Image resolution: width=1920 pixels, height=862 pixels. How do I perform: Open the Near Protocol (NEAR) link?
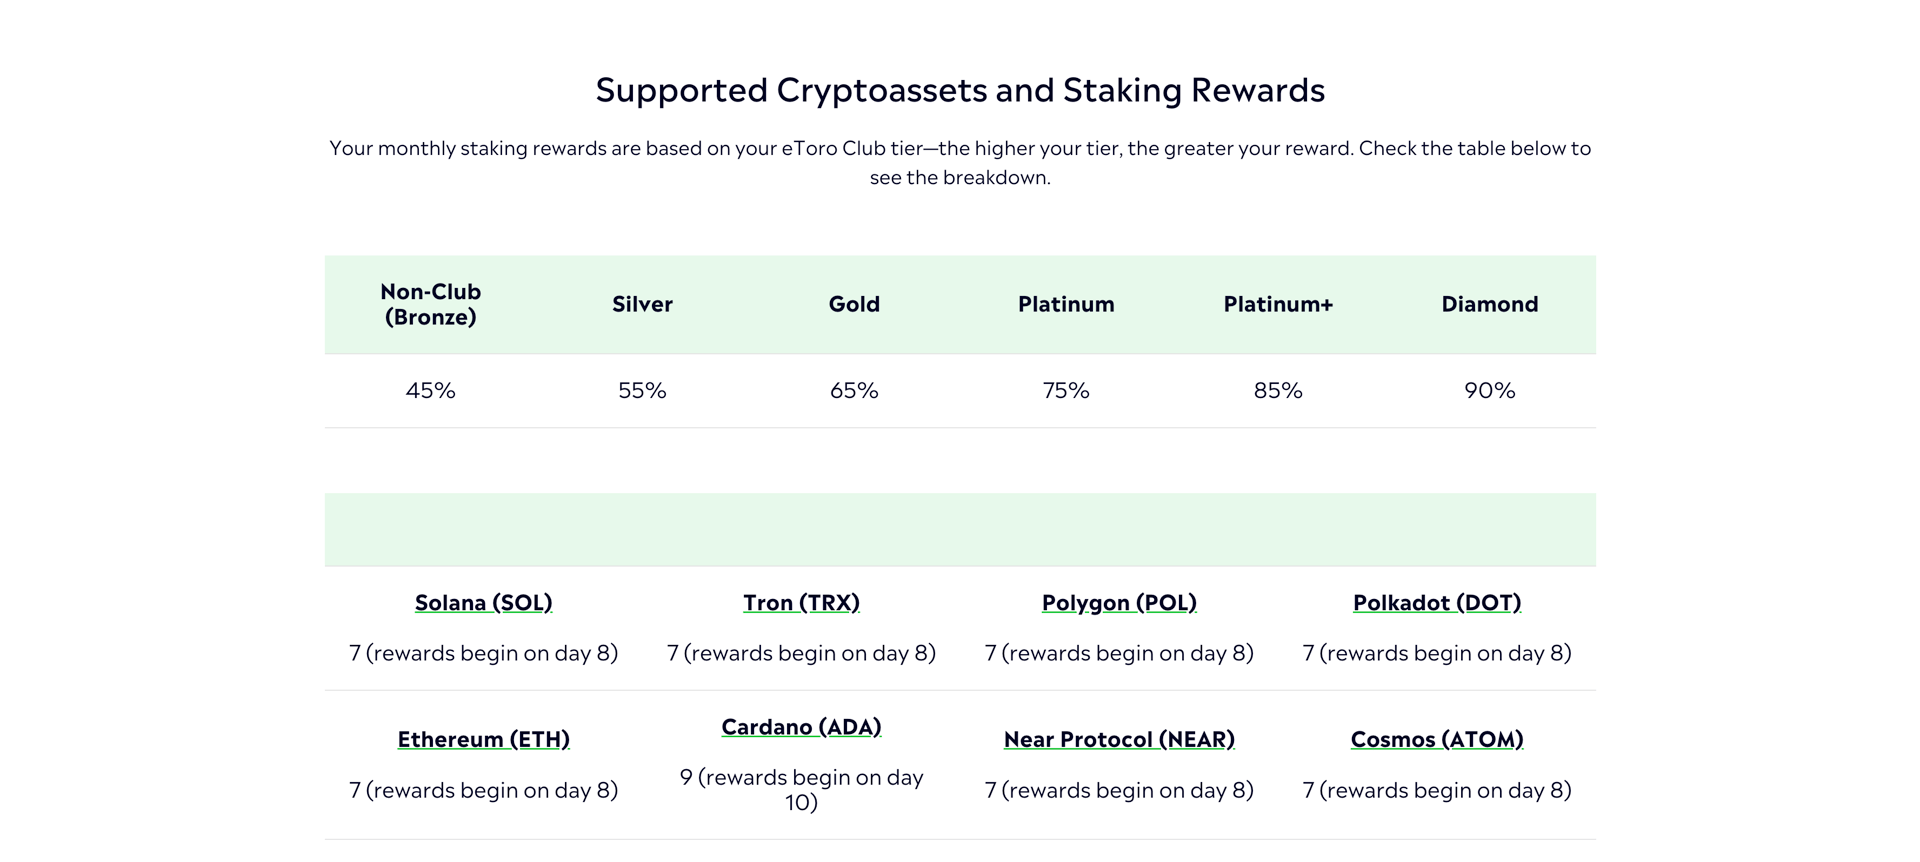[x=1119, y=740]
